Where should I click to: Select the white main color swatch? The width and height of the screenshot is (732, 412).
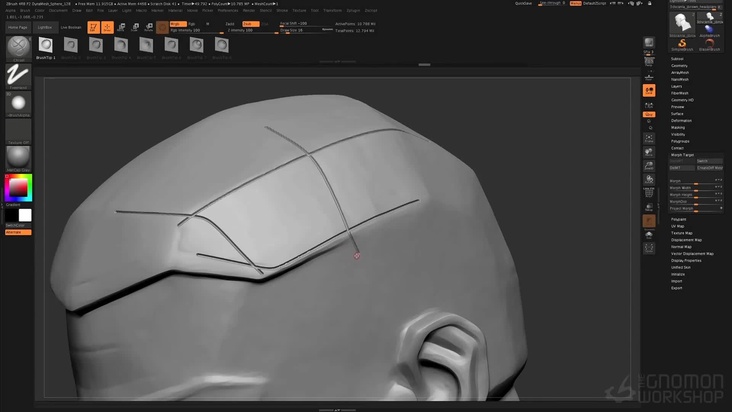25,215
